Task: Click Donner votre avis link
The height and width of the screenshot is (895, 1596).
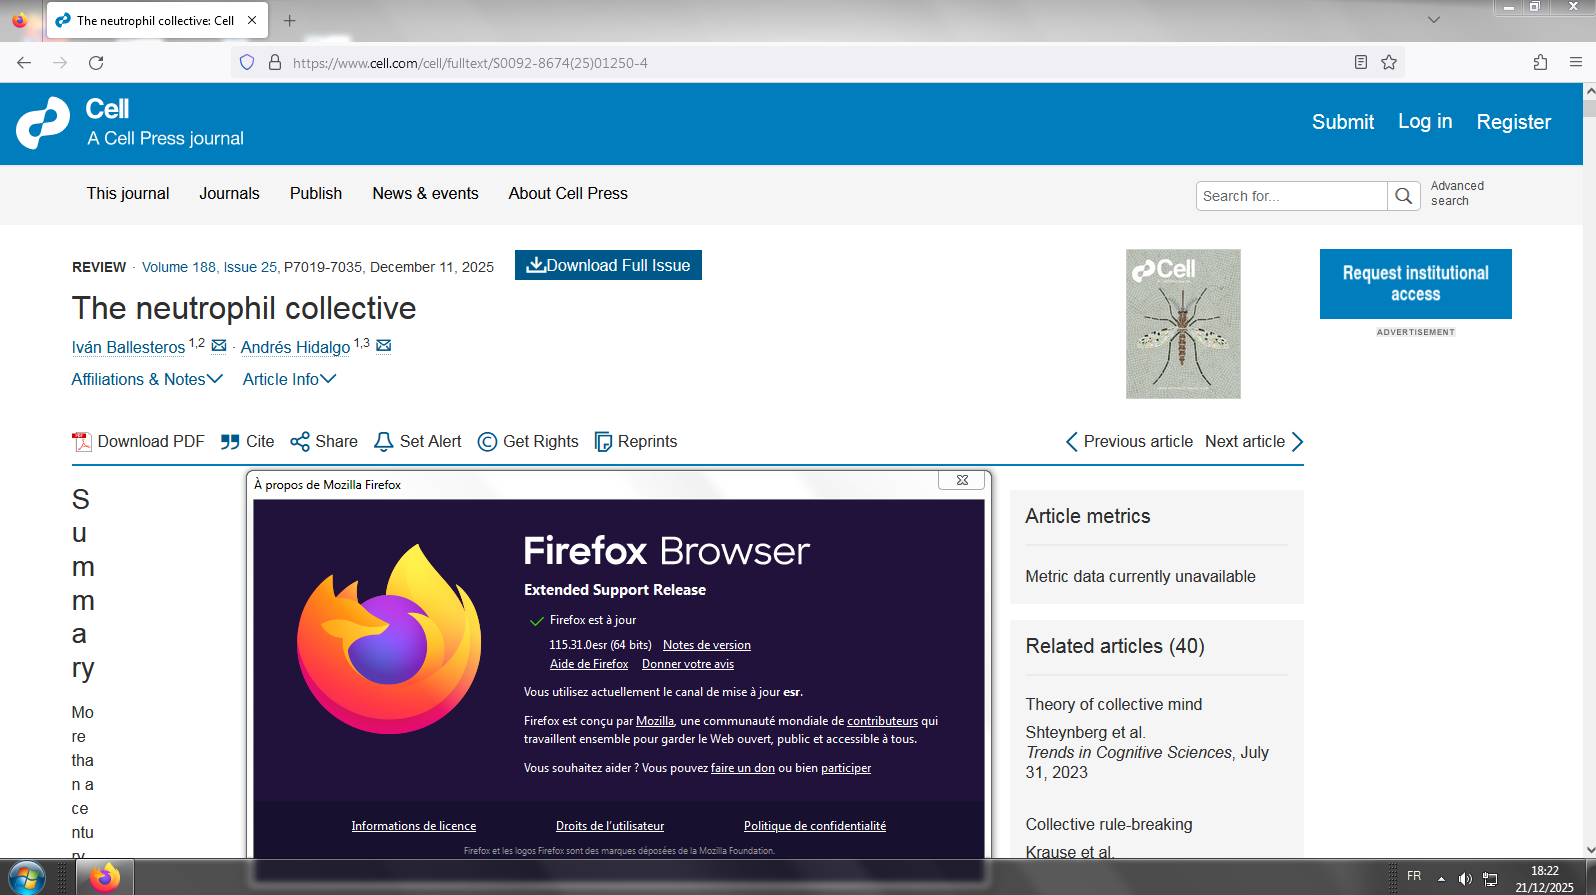Action: pyautogui.click(x=688, y=664)
